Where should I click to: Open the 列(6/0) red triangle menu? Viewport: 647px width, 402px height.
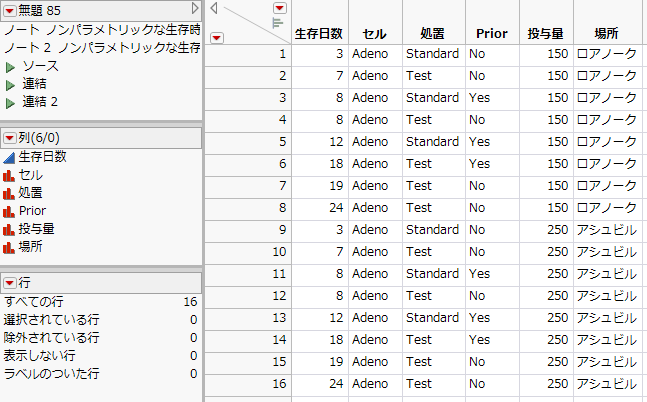click(x=10, y=138)
